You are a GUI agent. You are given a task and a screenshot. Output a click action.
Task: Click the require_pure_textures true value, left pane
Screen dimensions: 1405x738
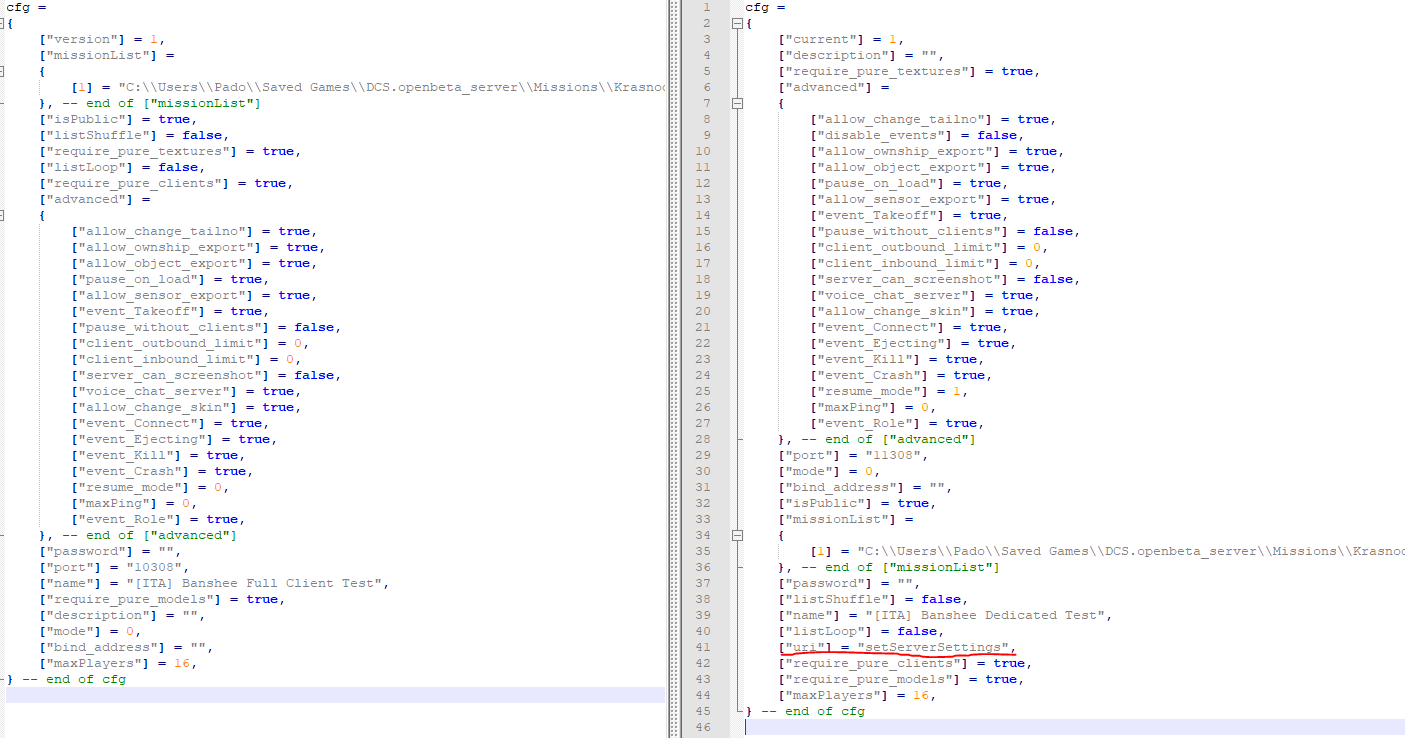pos(280,151)
